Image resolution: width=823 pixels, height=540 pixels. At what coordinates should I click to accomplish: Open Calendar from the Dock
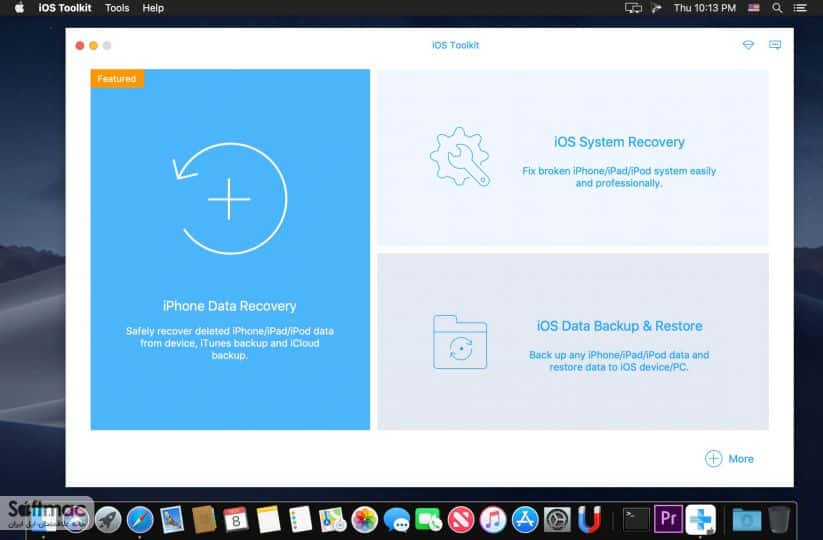pos(236,520)
